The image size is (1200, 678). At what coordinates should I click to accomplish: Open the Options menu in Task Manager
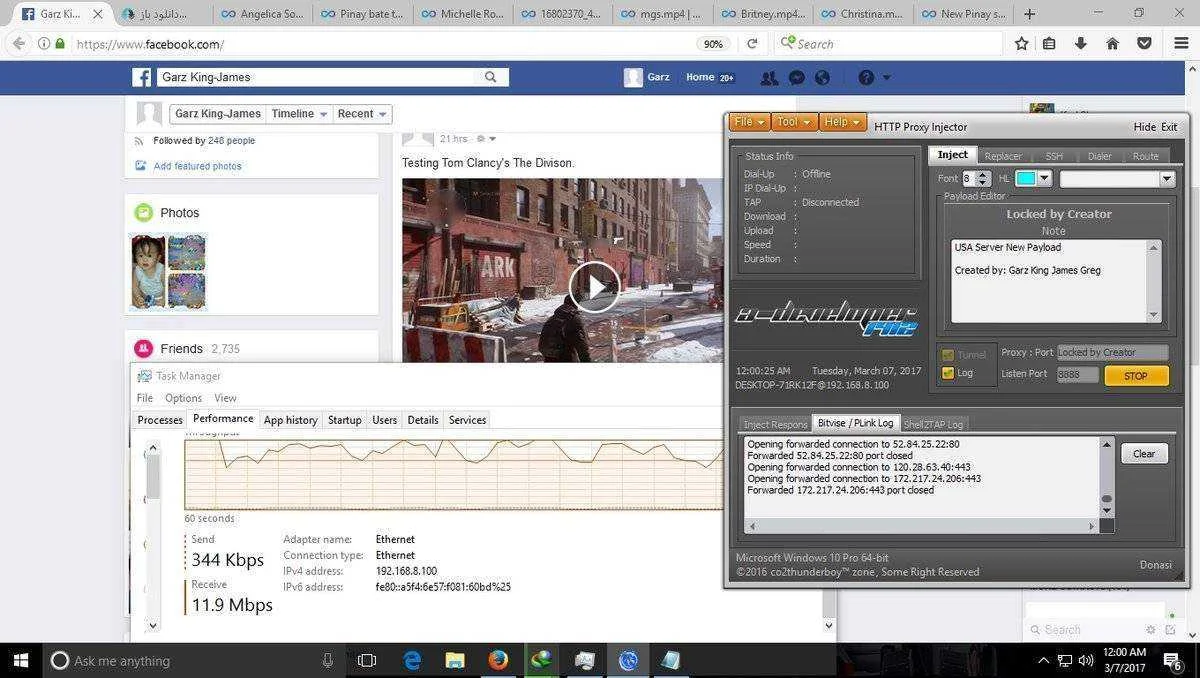[x=183, y=398]
